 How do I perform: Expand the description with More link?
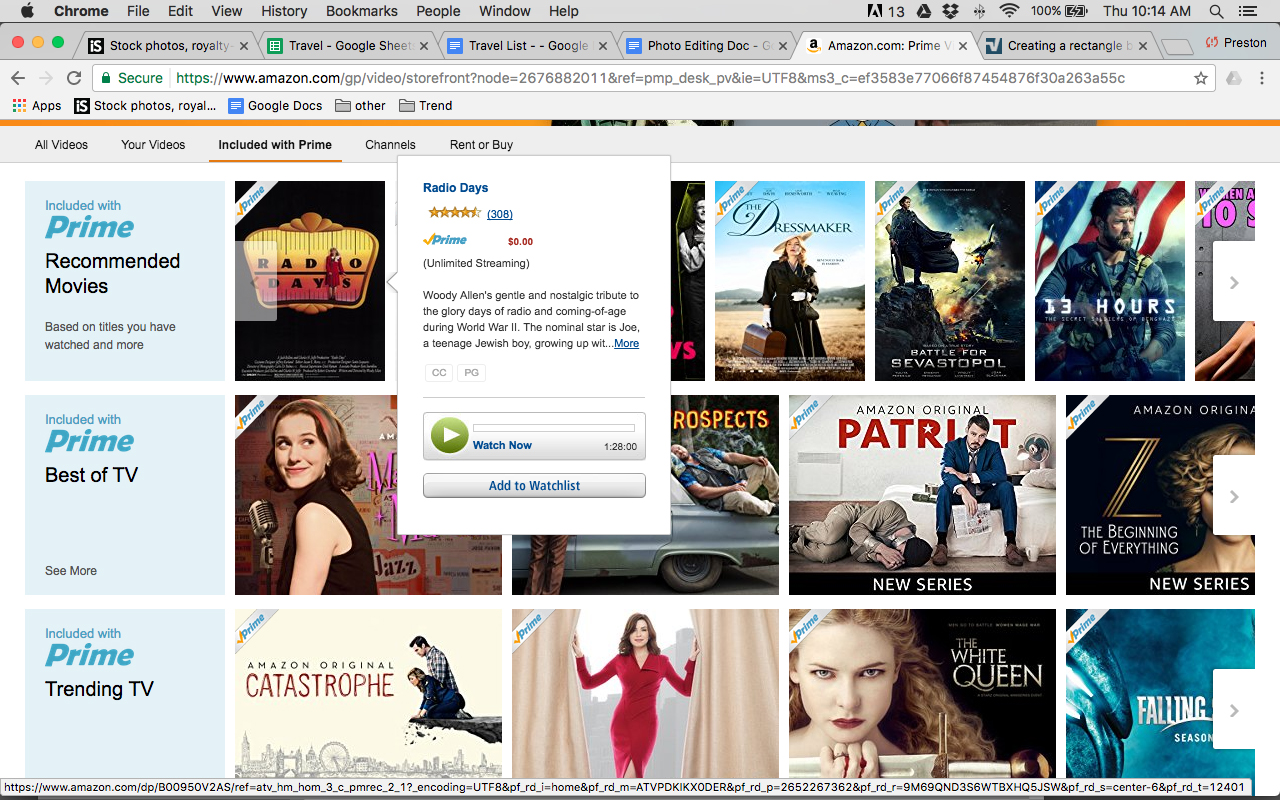(626, 343)
